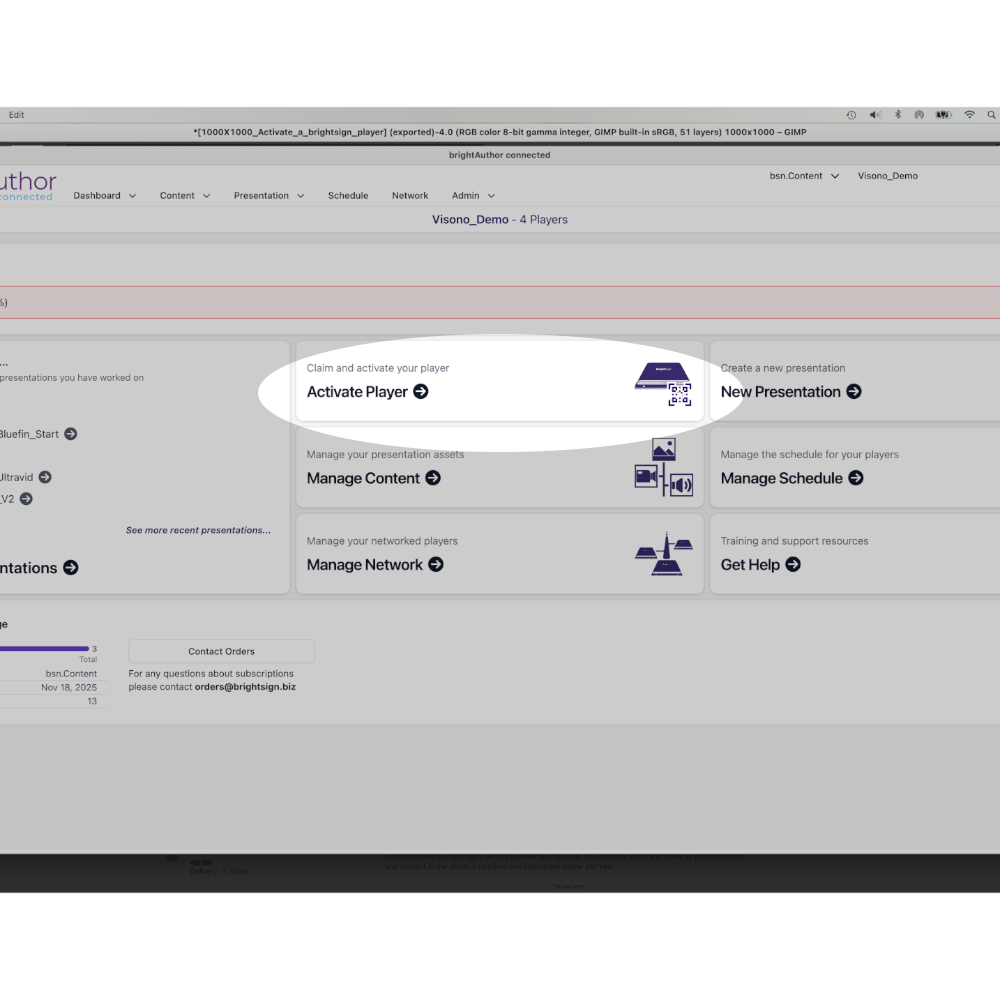Click the Manage Content heading
This screenshot has width=1000, height=1000.
click(x=364, y=478)
